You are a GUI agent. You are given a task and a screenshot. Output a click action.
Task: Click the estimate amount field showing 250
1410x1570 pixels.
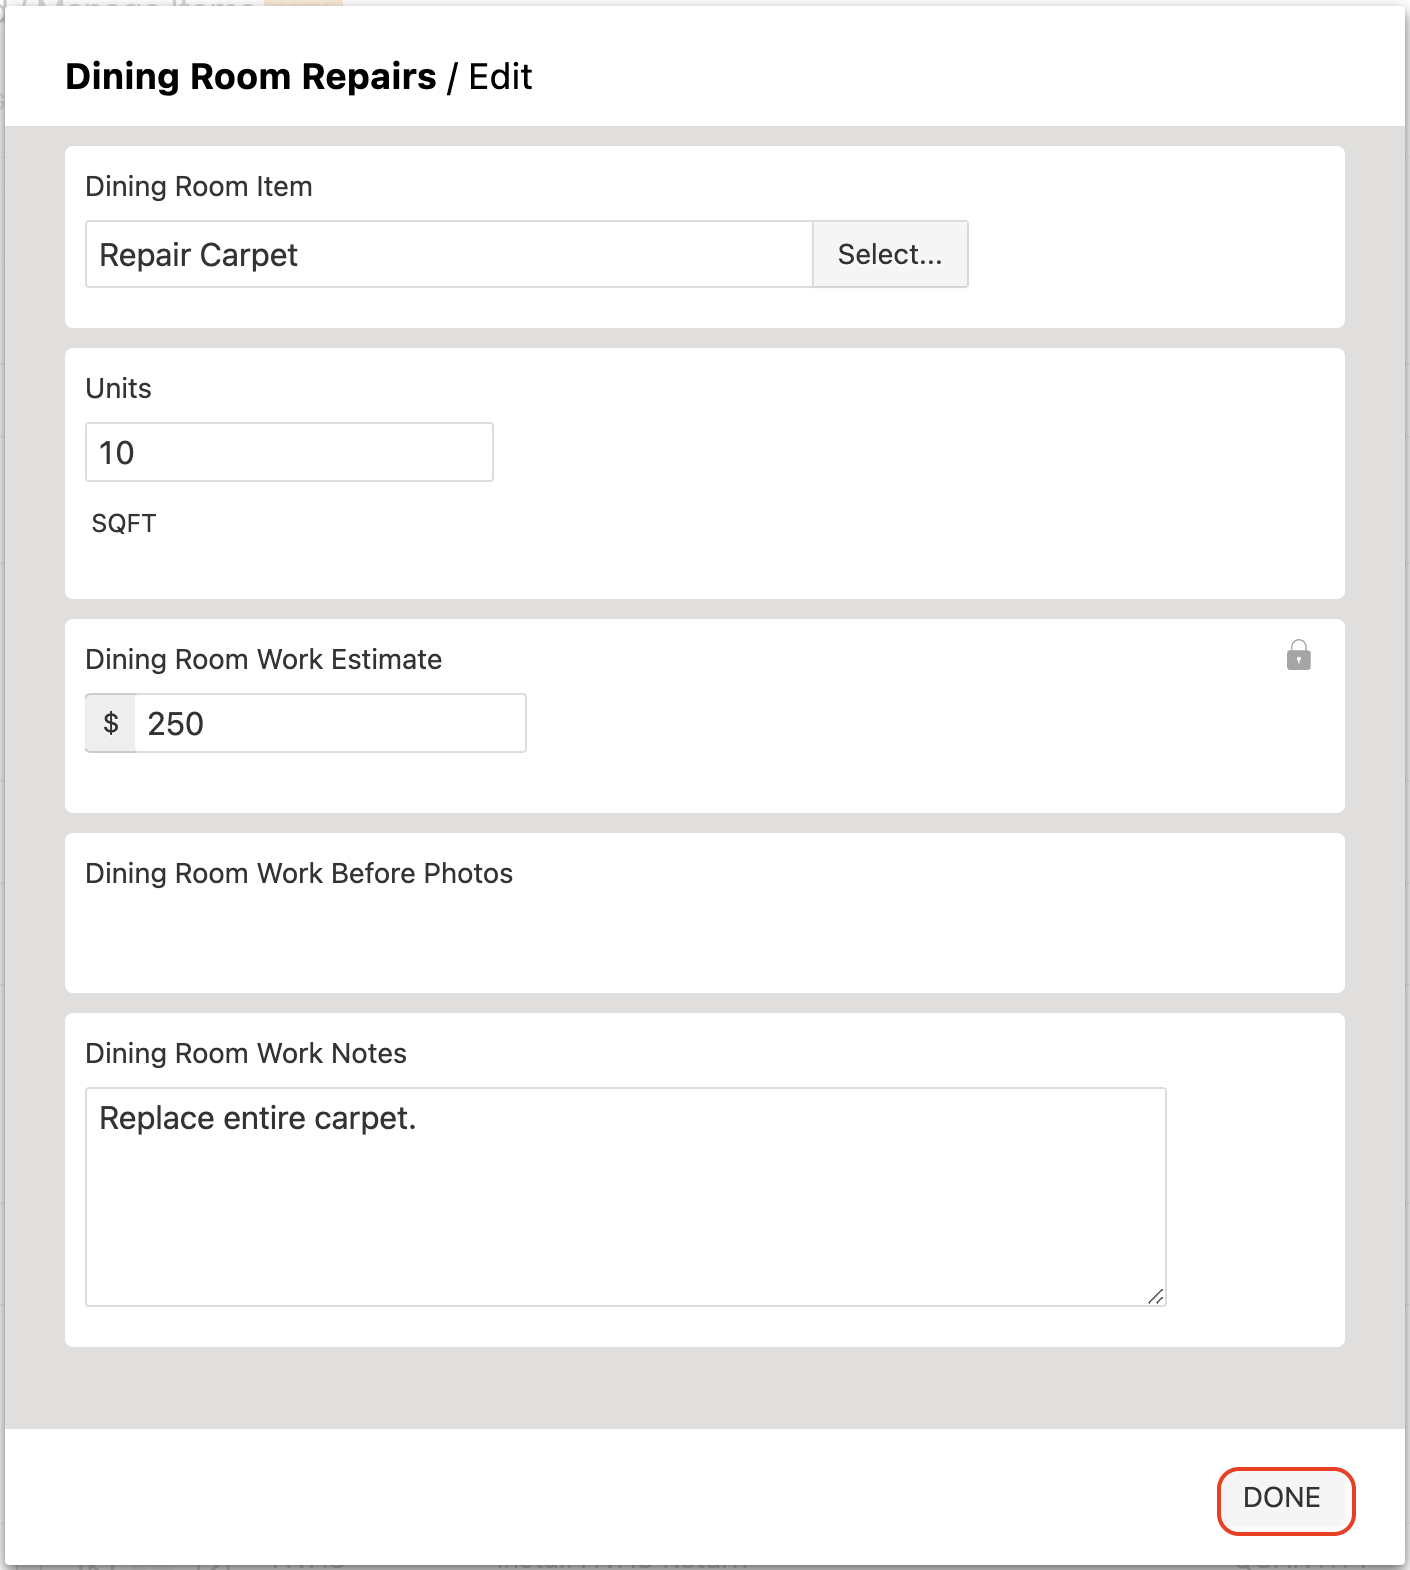point(330,723)
